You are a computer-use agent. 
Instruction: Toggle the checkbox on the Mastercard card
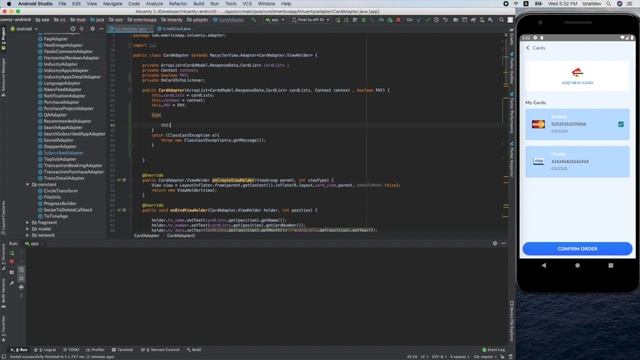point(621,124)
